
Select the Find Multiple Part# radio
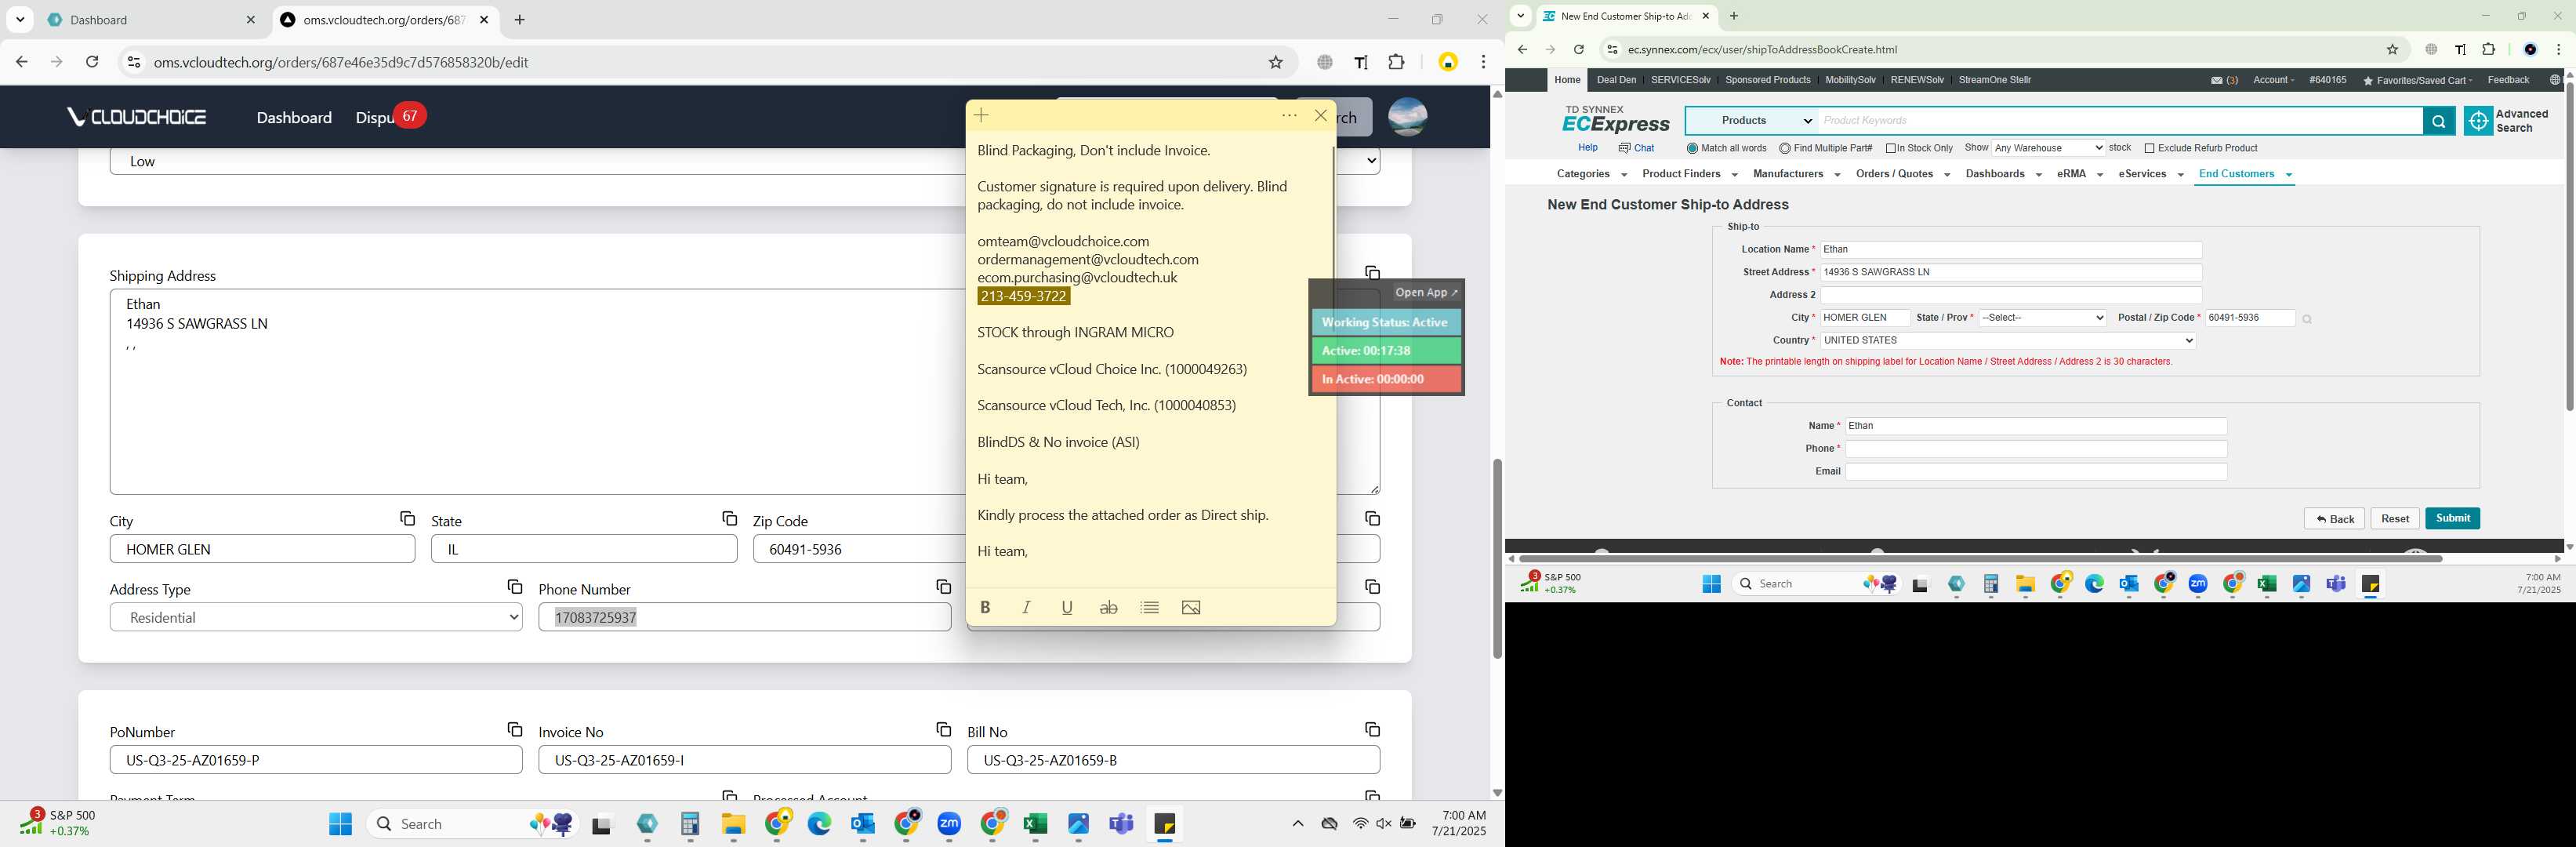1785,148
